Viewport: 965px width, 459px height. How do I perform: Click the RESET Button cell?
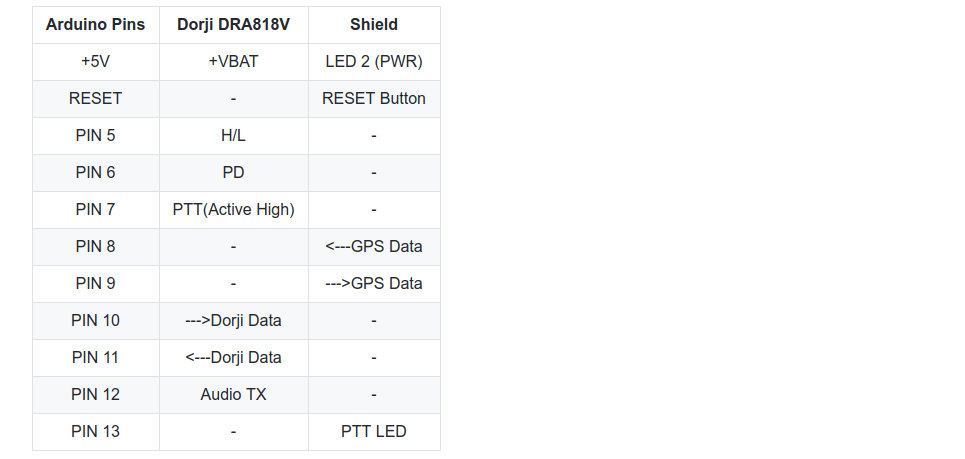point(374,98)
